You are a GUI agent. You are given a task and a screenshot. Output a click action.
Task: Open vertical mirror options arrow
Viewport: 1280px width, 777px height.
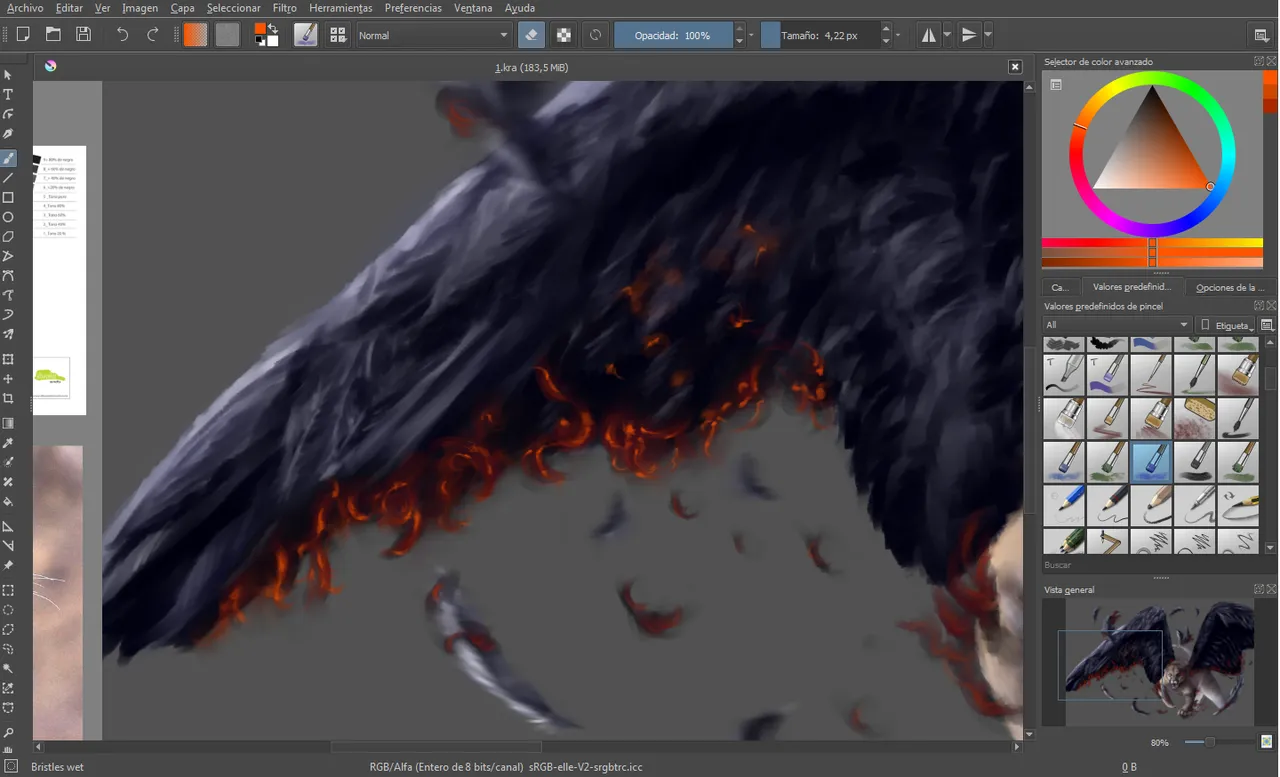point(988,35)
